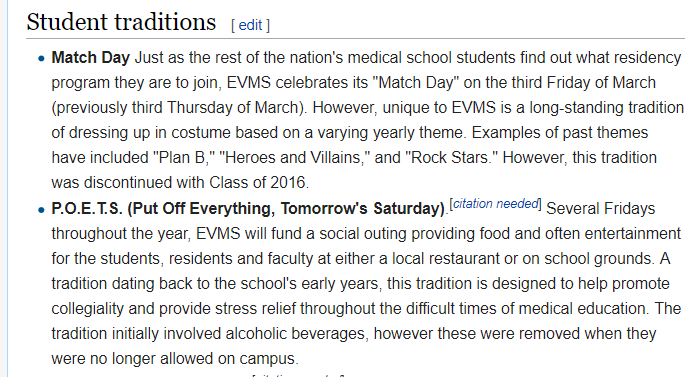Click the partially visible citation link at the bottom
The width and height of the screenshot is (695, 377).
pos(298,375)
